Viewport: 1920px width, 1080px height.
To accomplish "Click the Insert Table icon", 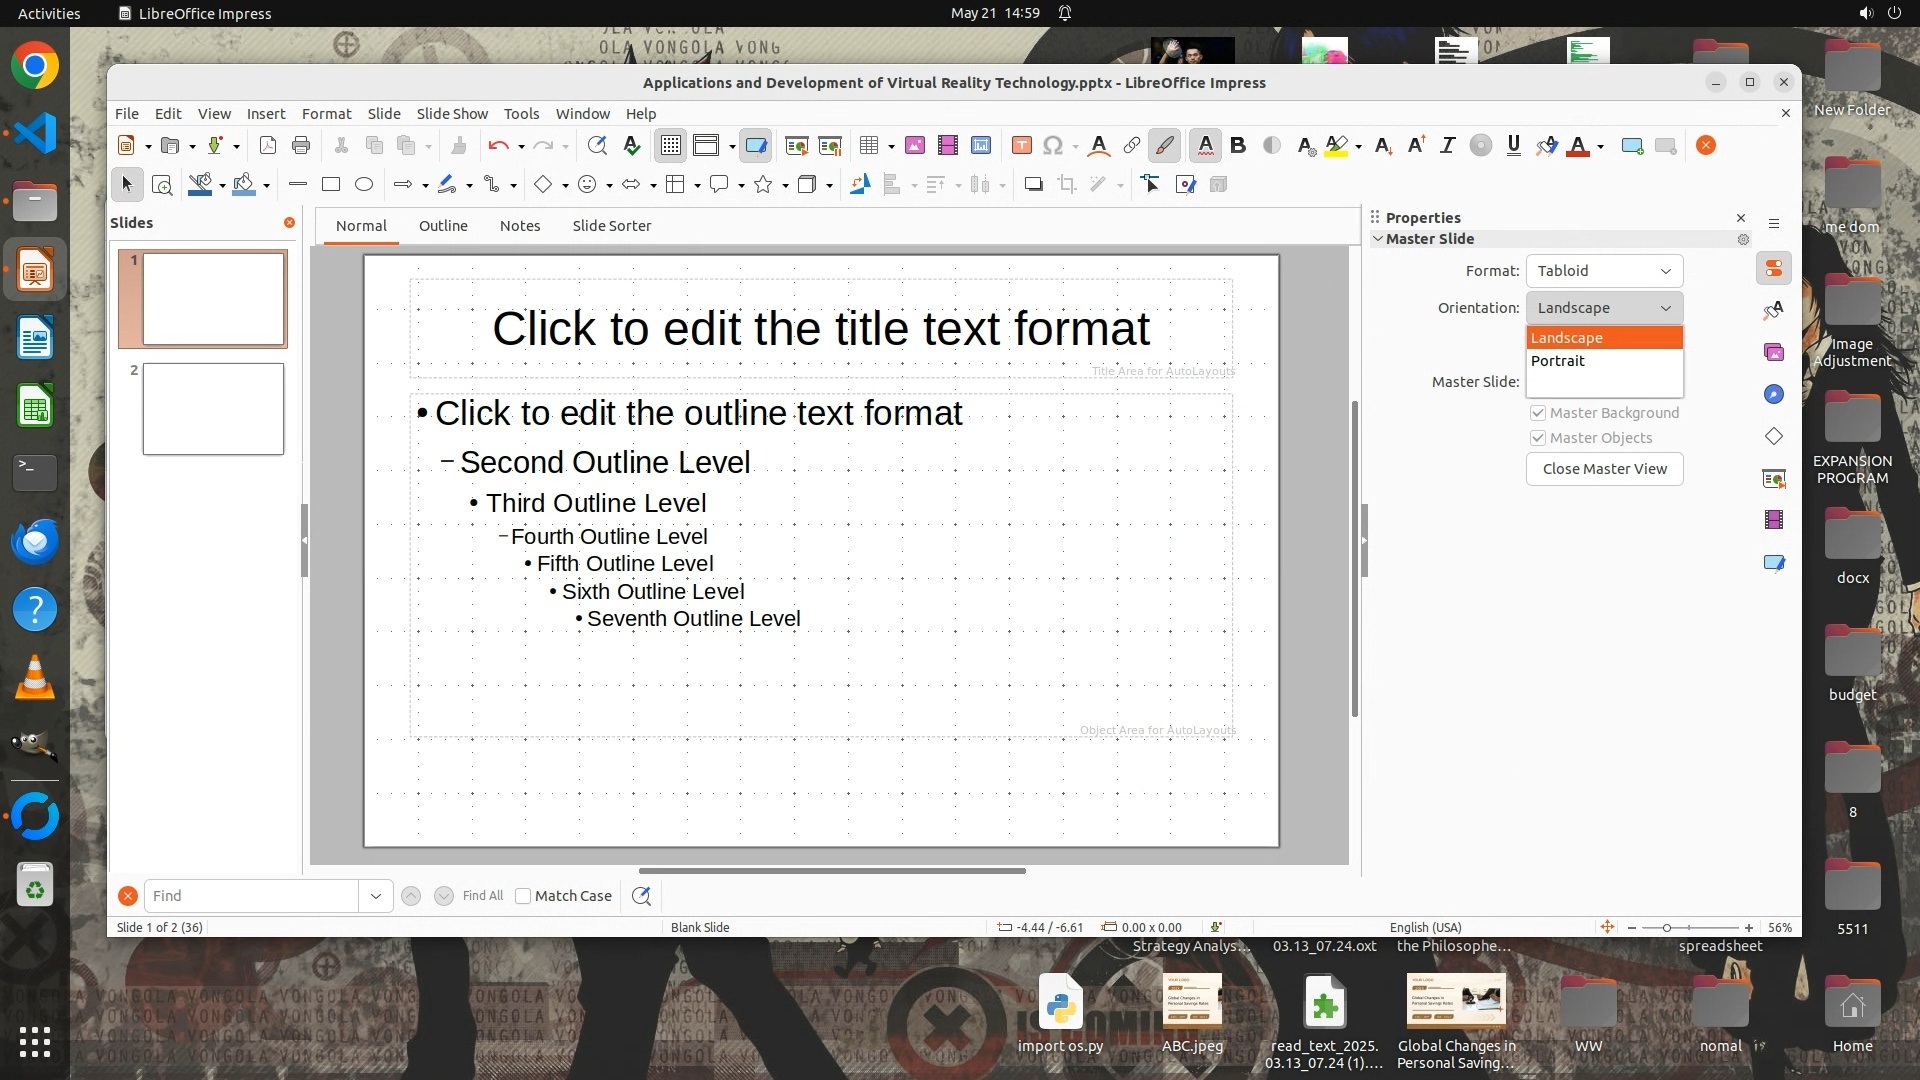I will click(868, 146).
